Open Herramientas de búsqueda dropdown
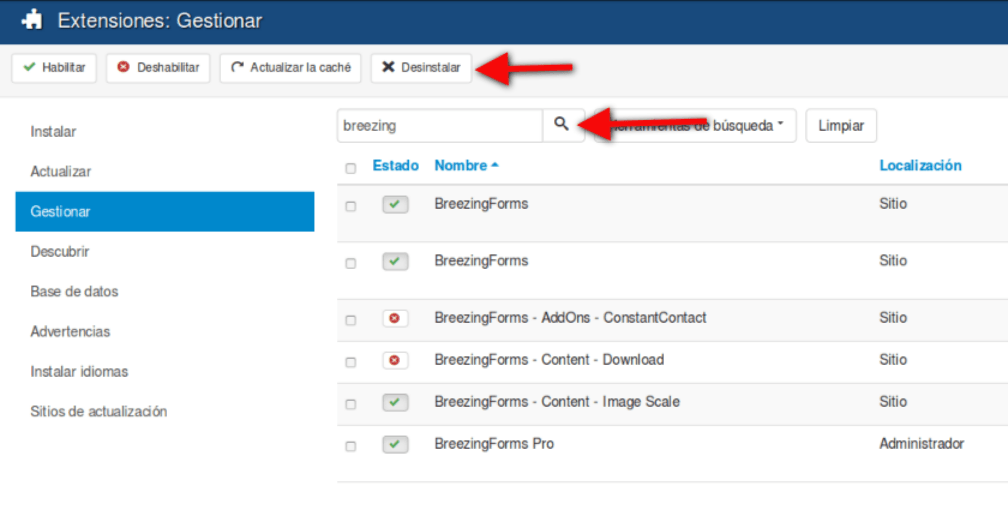 (696, 125)
